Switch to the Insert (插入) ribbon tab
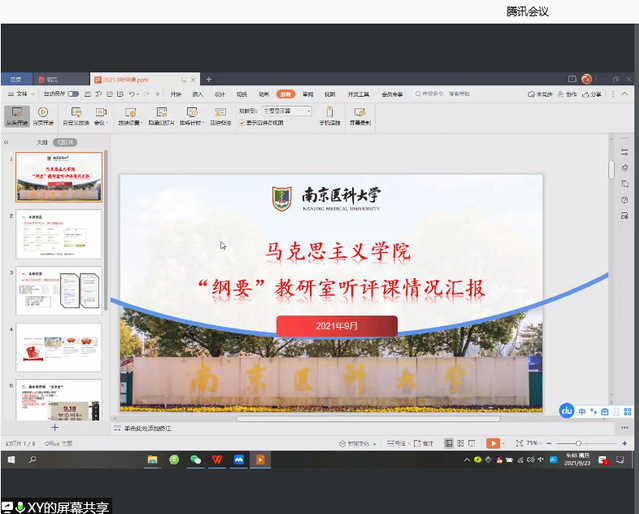This screenshot has width=639, height=514. (198, 94)
